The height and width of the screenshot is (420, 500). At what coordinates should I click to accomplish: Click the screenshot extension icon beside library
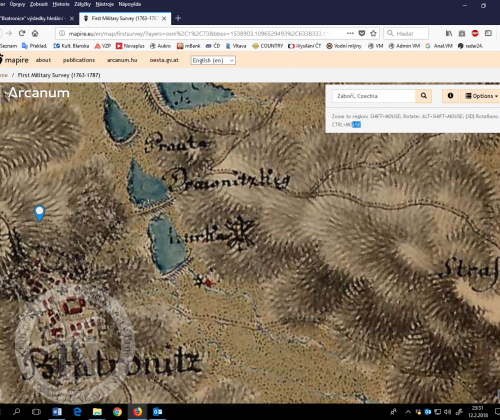pos(462,33)
